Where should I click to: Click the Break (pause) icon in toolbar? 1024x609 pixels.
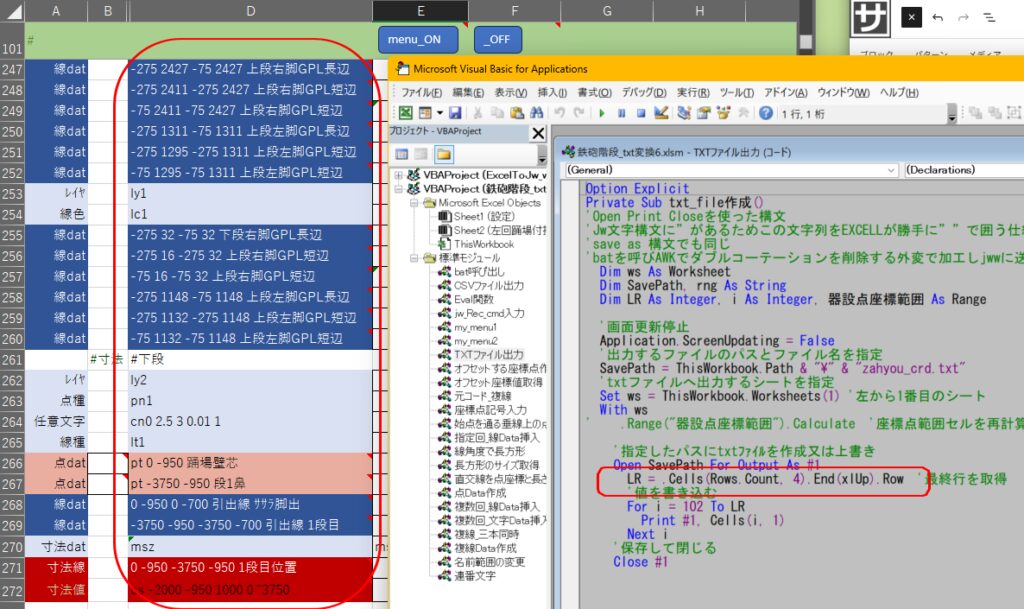pos(620,113)
